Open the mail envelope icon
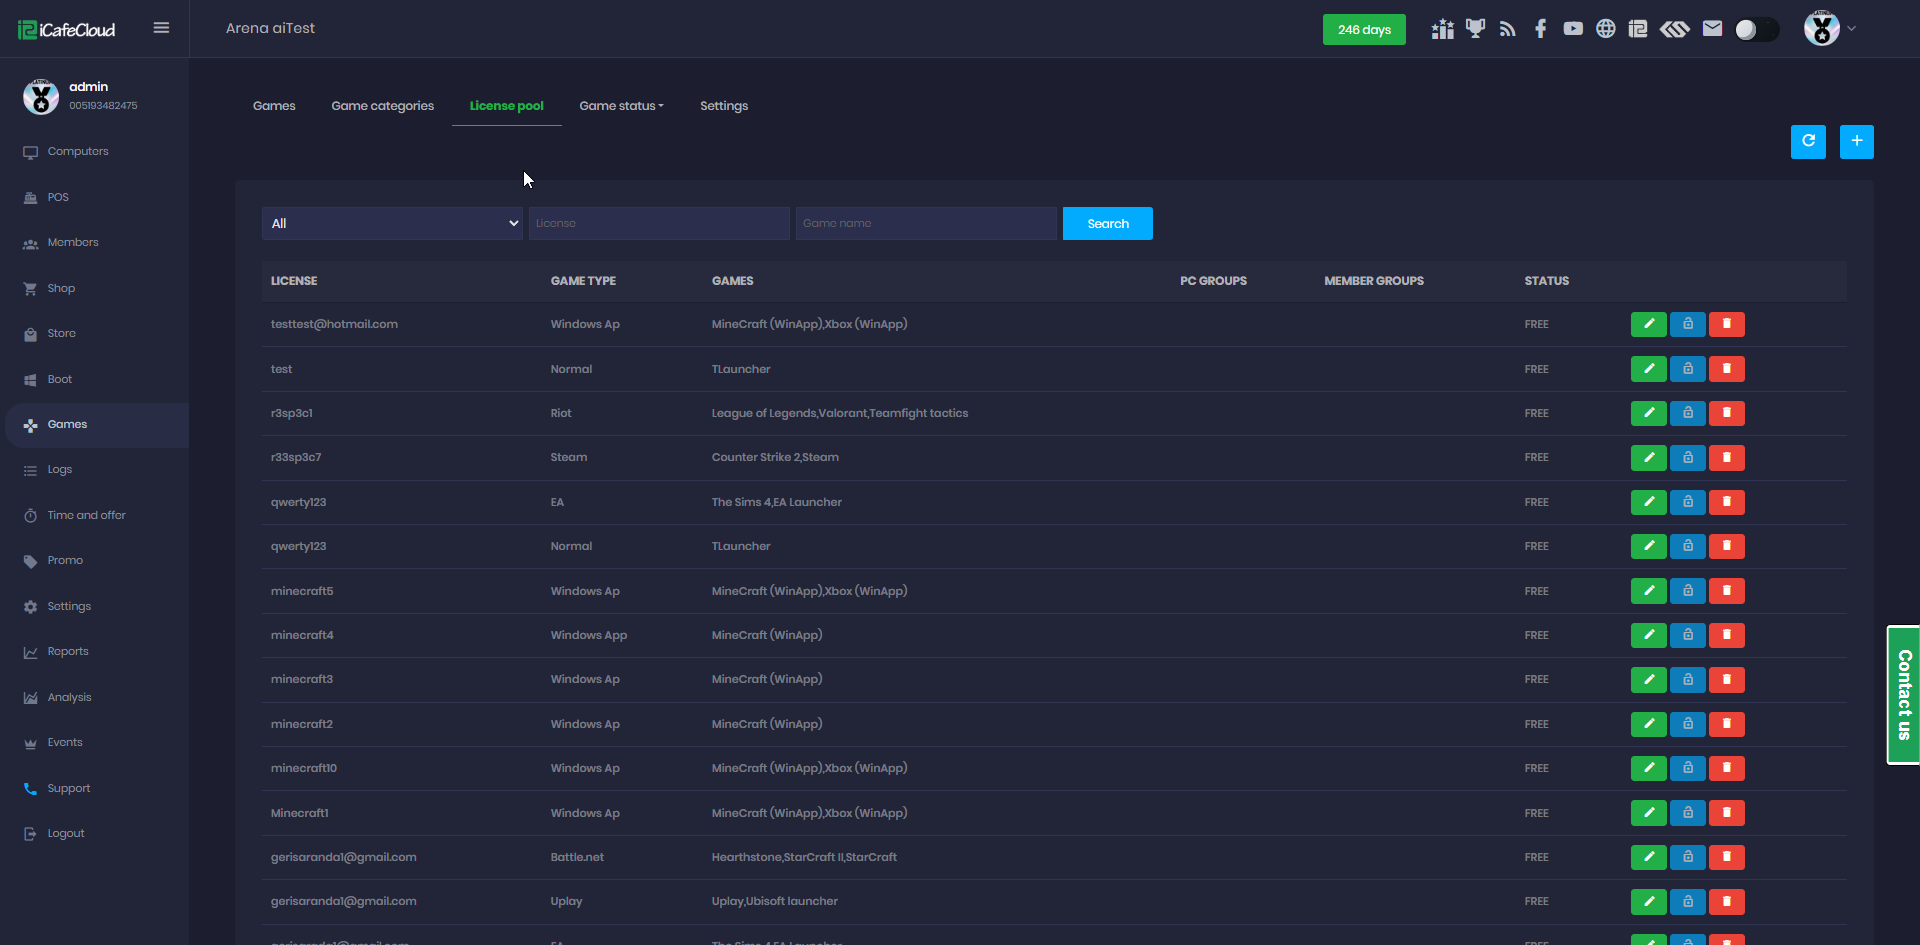Image resolution: width=1920 pixels, height=945 pixels. [x=1712, y=29]
